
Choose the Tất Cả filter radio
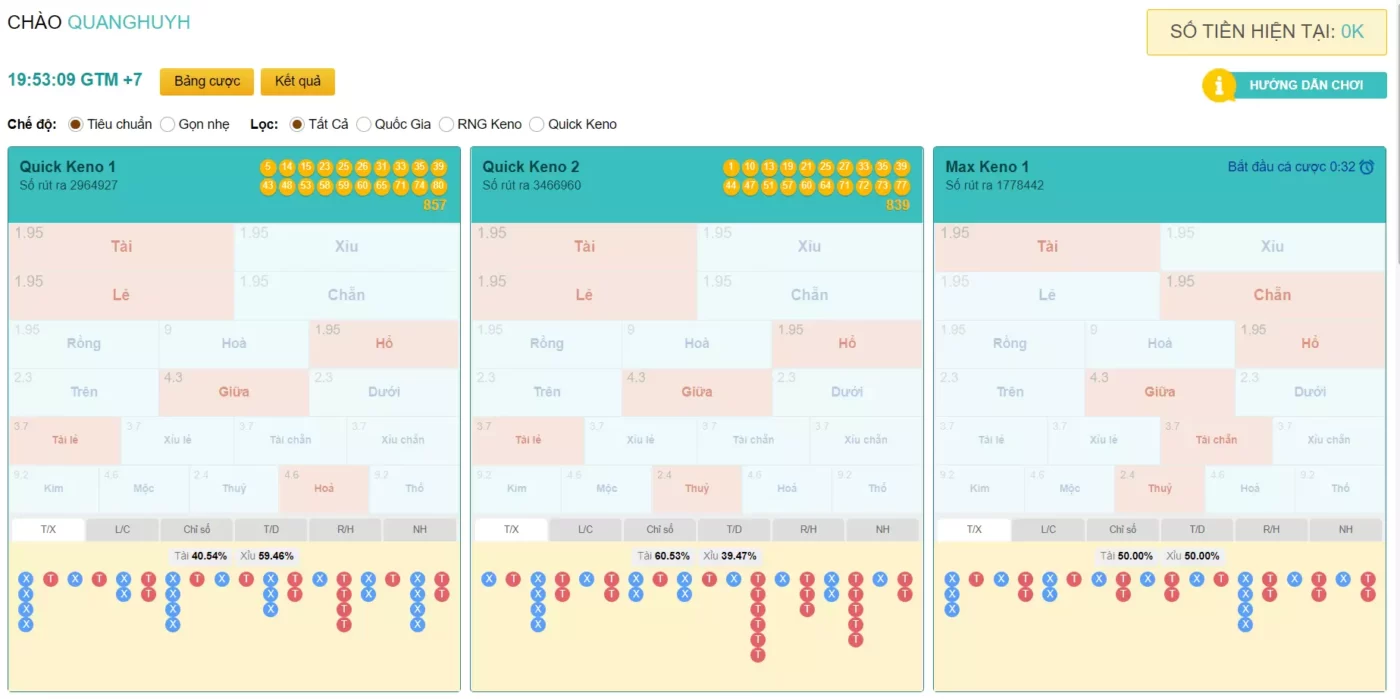point(297,124)
